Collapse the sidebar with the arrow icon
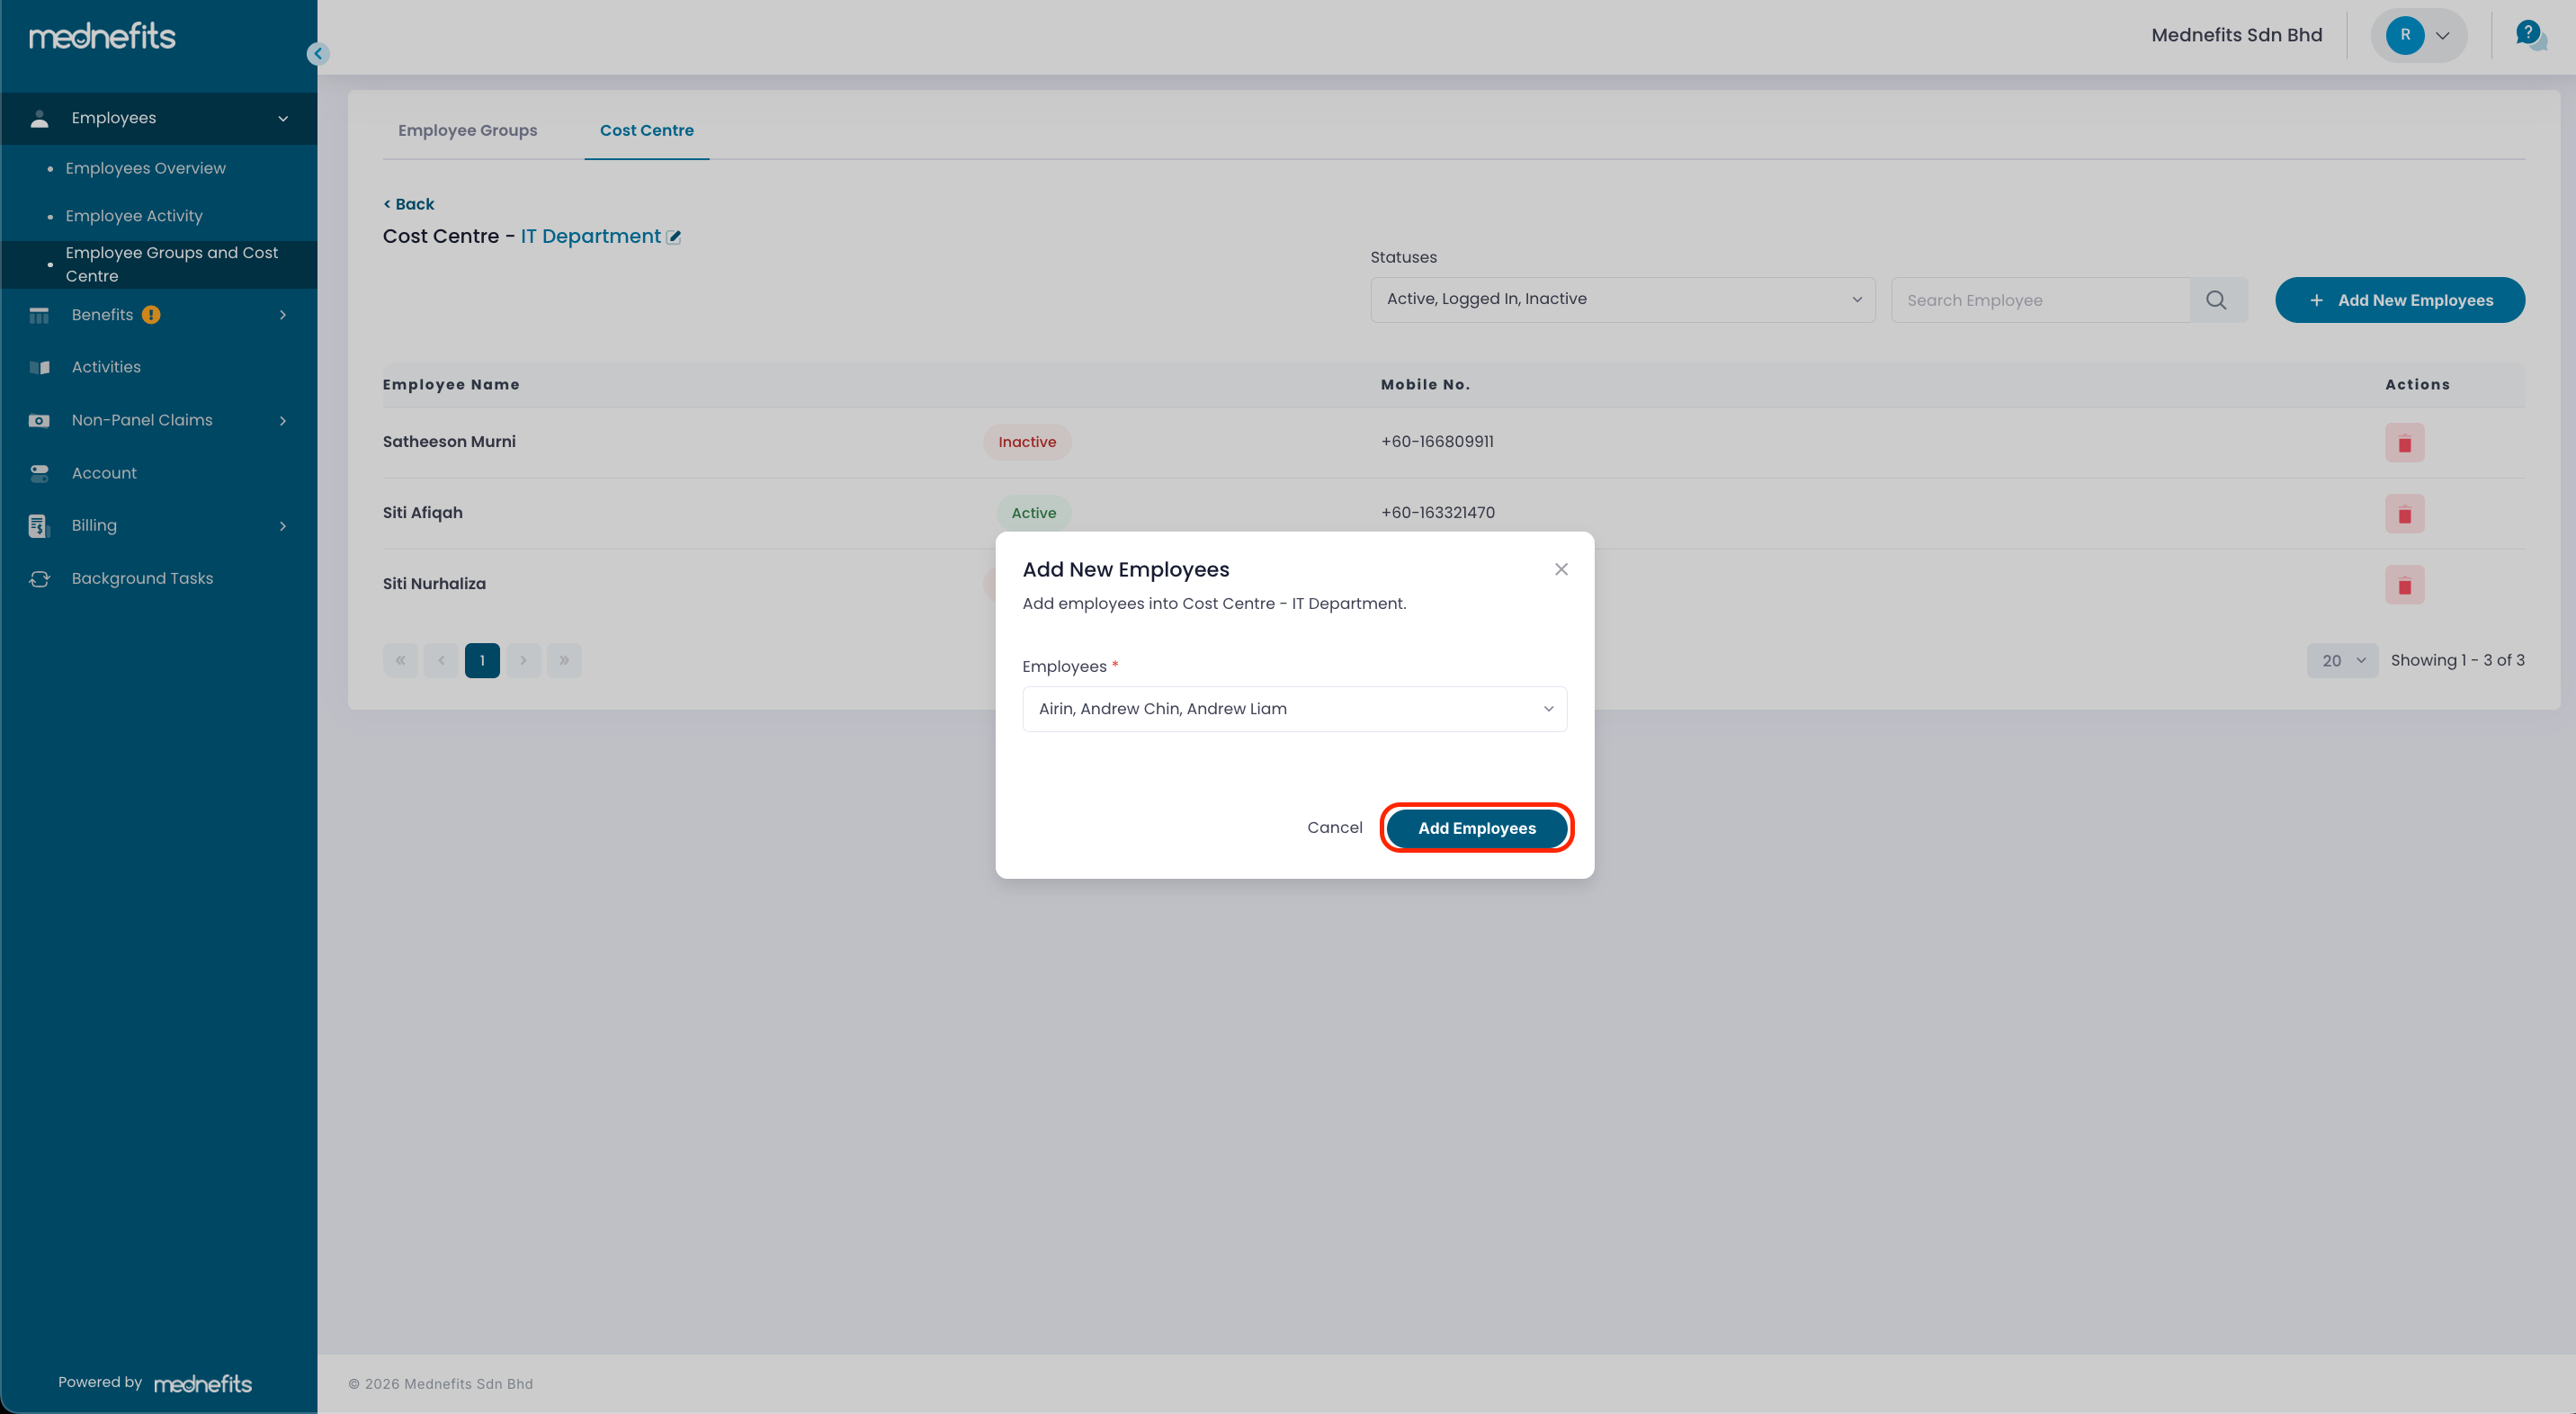The image size is (2576, 1414). [318, 54]
